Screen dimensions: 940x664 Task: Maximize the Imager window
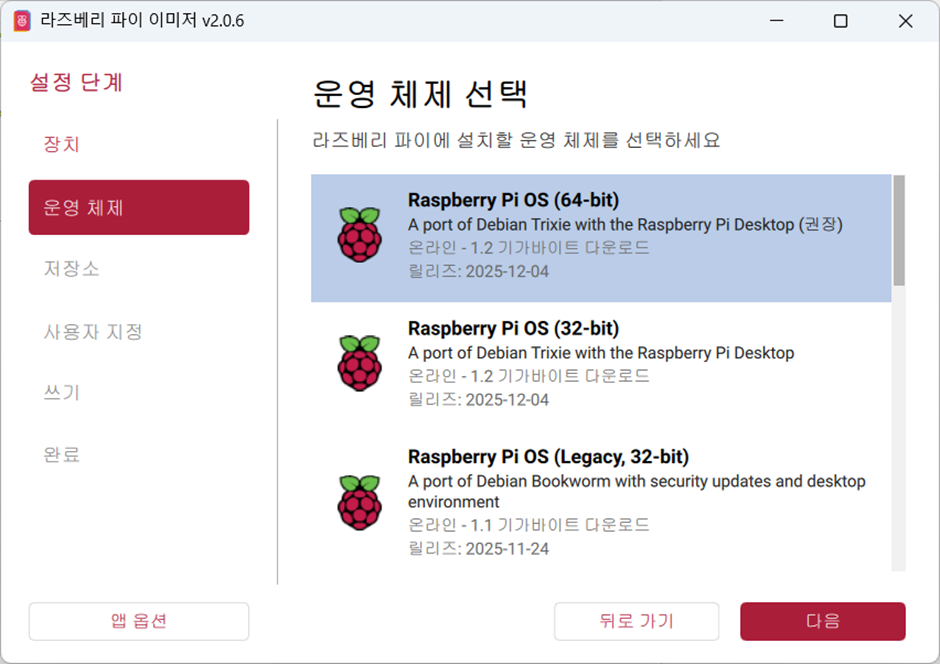(840, 21)
